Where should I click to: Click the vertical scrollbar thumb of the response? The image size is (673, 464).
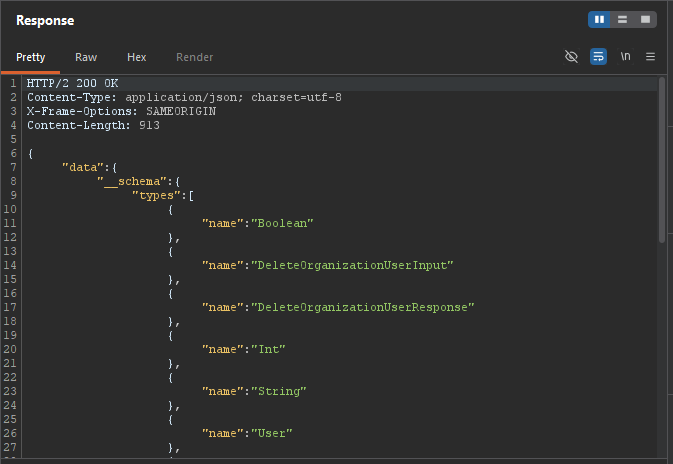[662, 160]
